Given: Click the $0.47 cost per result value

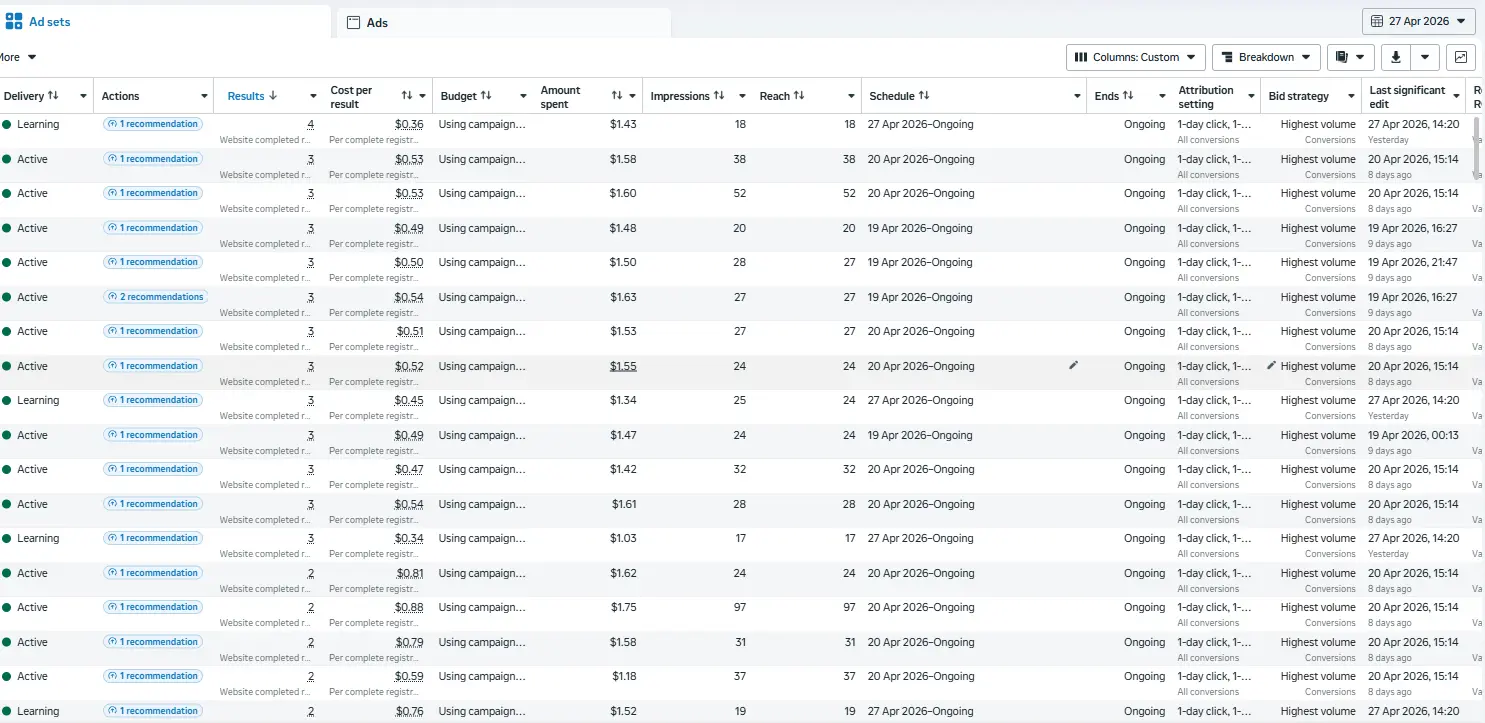Looking at the screenshot, I should tap(409, 470).
